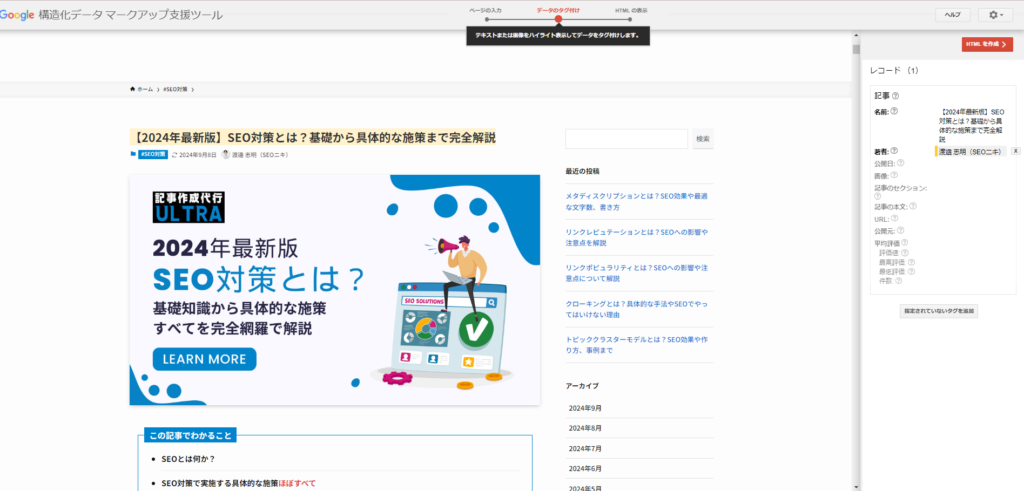
Task: Click the help icon next to 最低評価
Action: [x=911, y=271]
